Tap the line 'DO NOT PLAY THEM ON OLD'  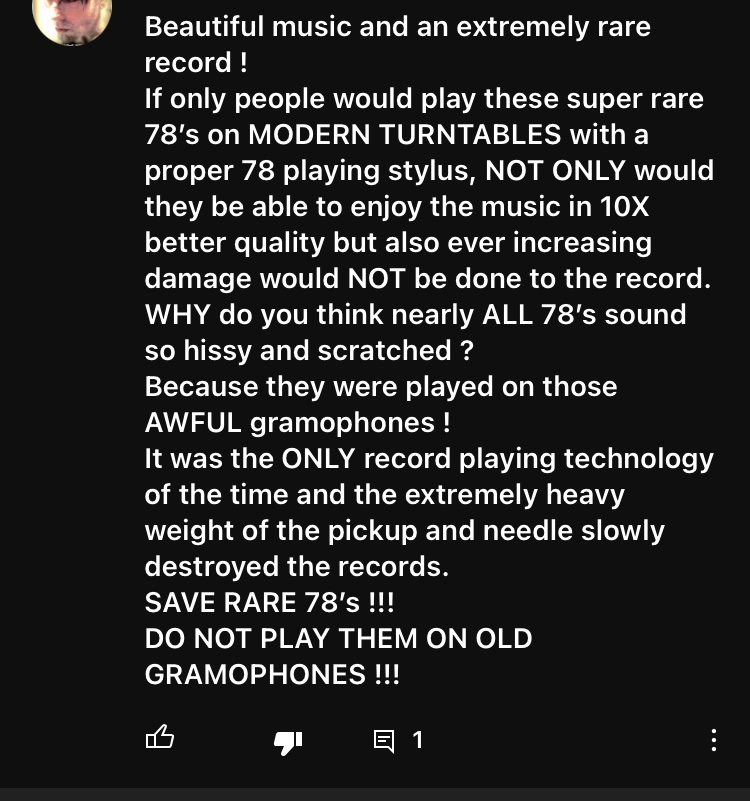tap(338, 639)
